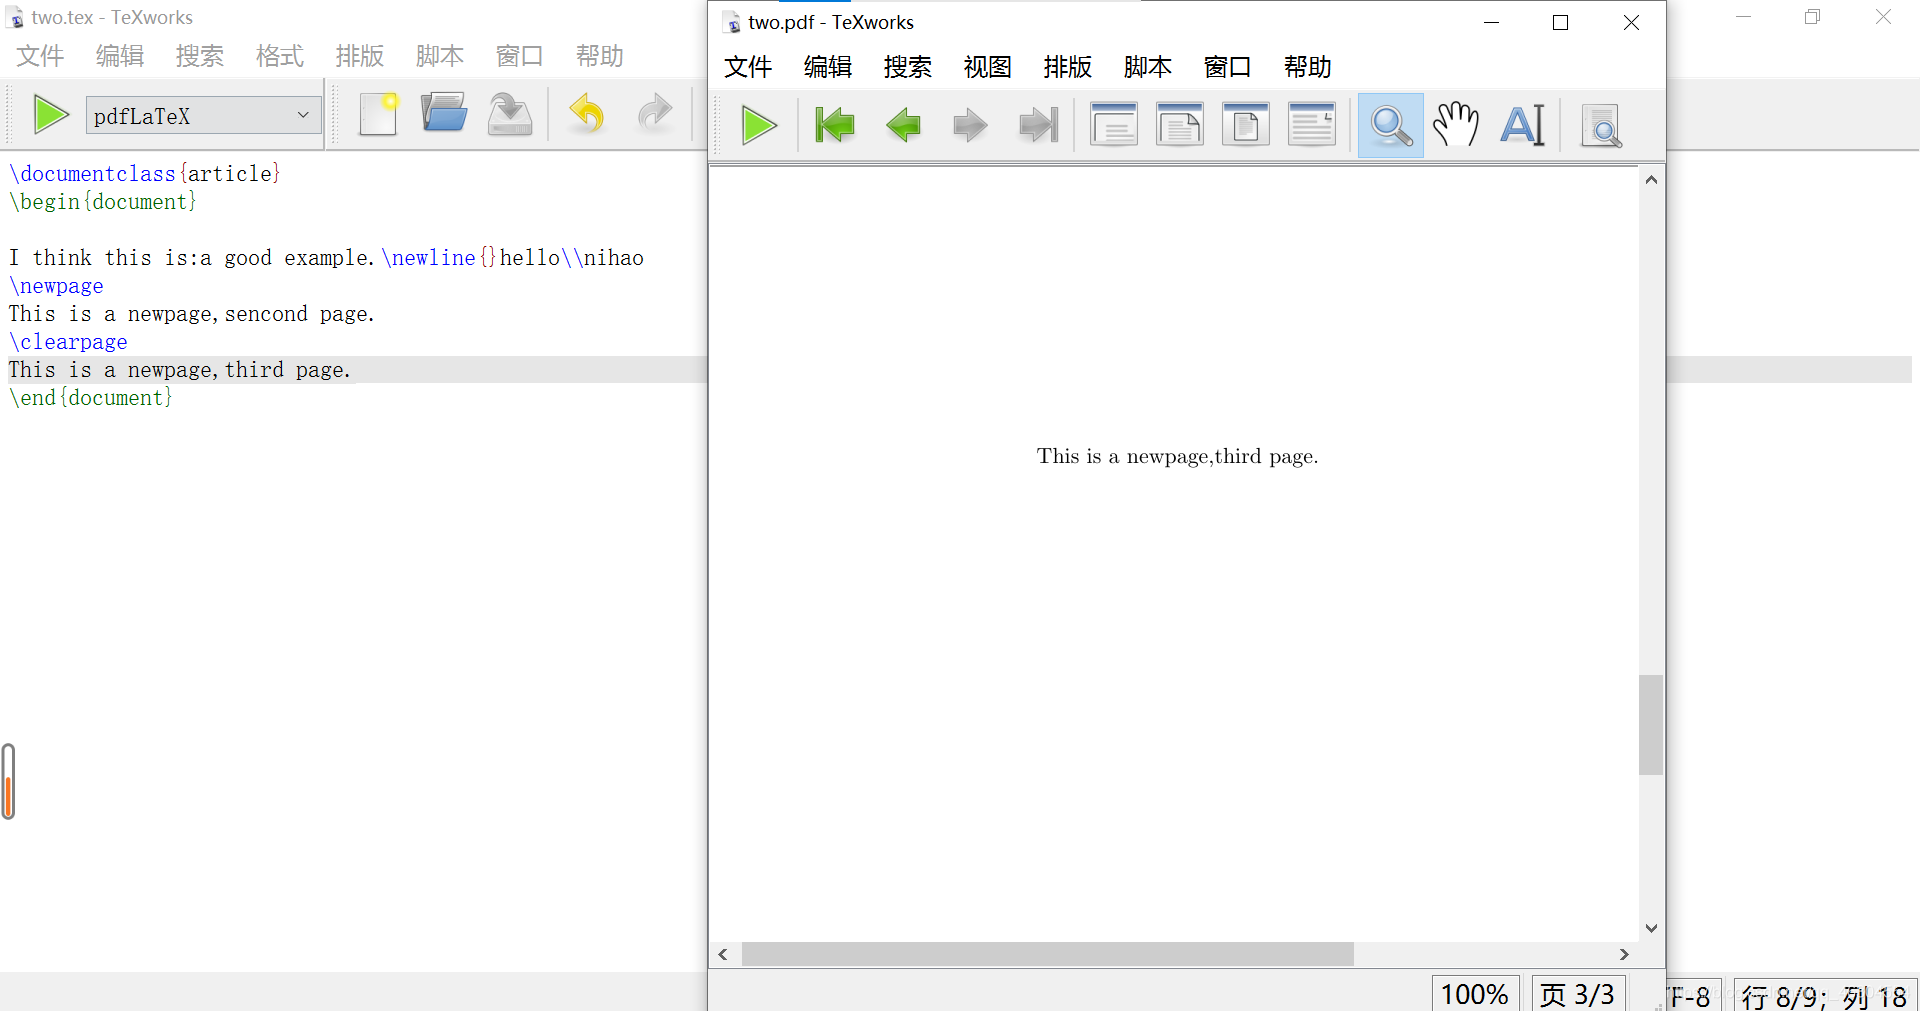This screenshot has height=1011, width=1920.
Task: Go to next page in PDF viewer
Action: click(970, 126)
